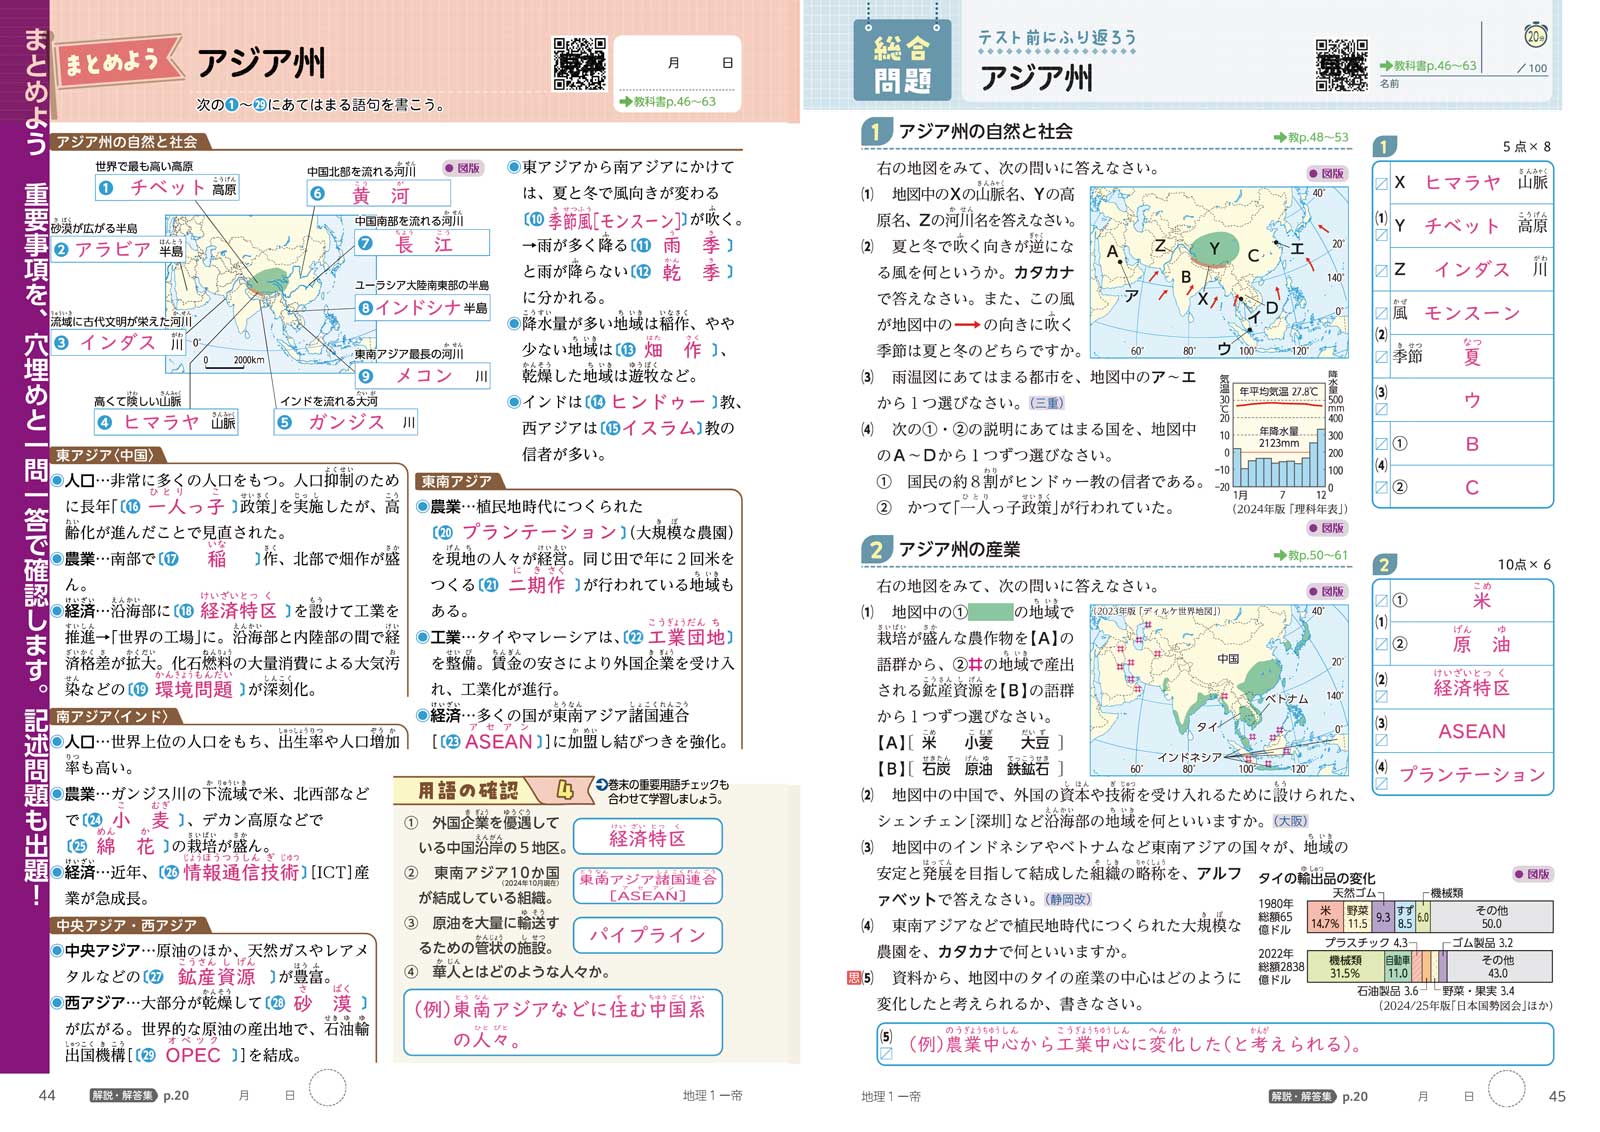The height and width of the screenshot is (1132, 1600).
Task: Click the 機械類 31.5% bar segment
Action: coord(1345,966)
